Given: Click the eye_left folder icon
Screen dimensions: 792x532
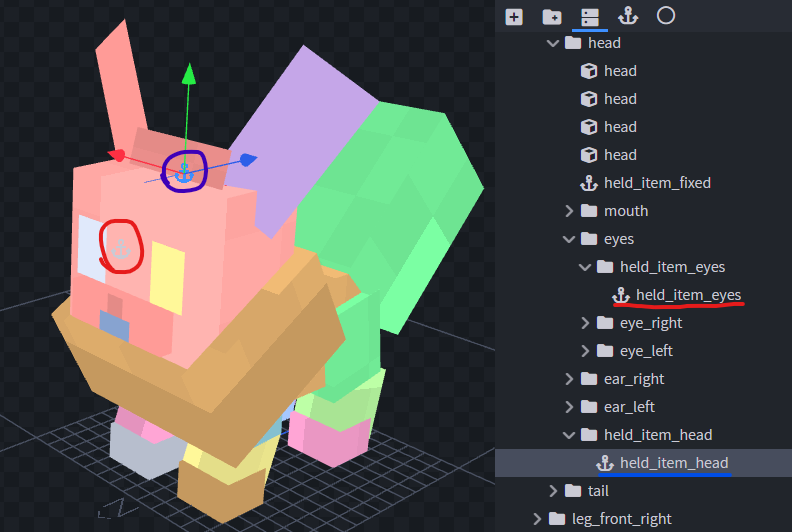Looking at the screenshot, I should [605, 351].
